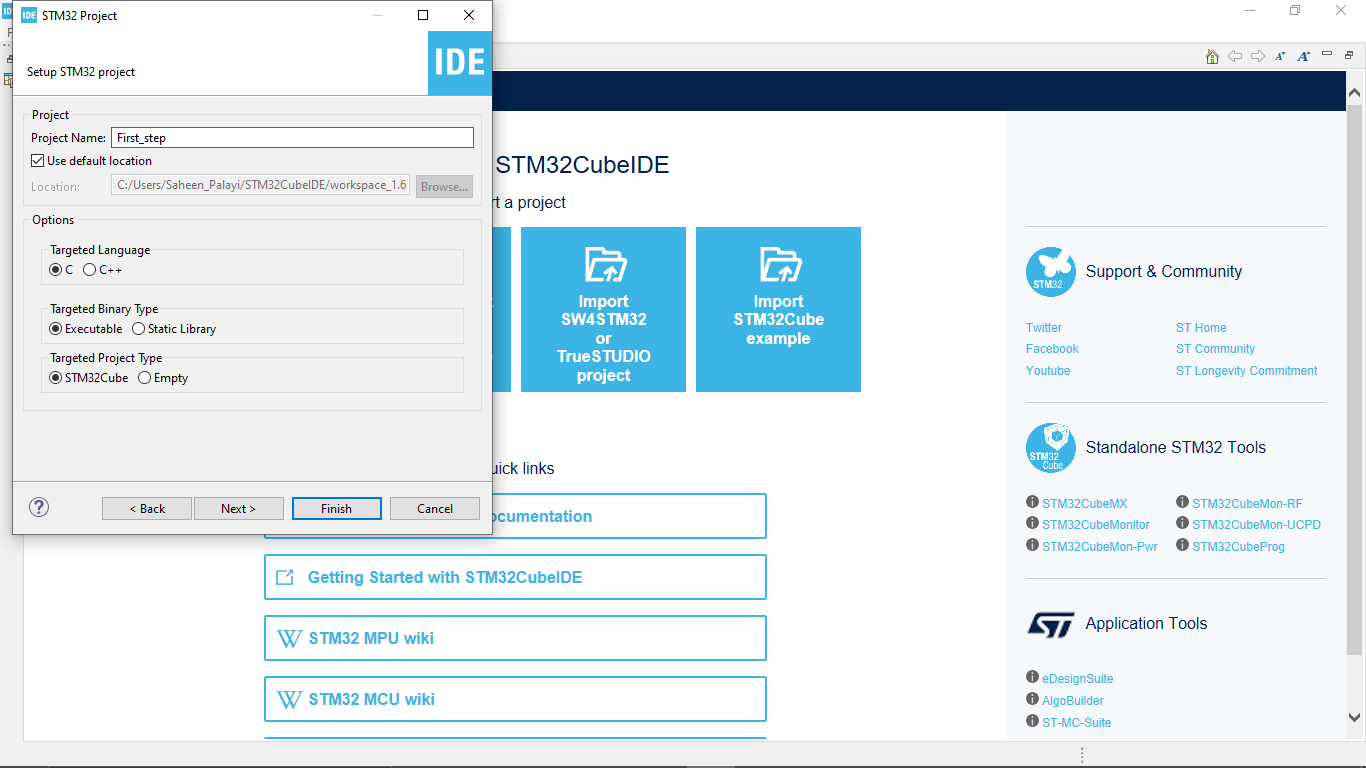Click the Home icon in the welcome toolbar

click(1212, 56)
